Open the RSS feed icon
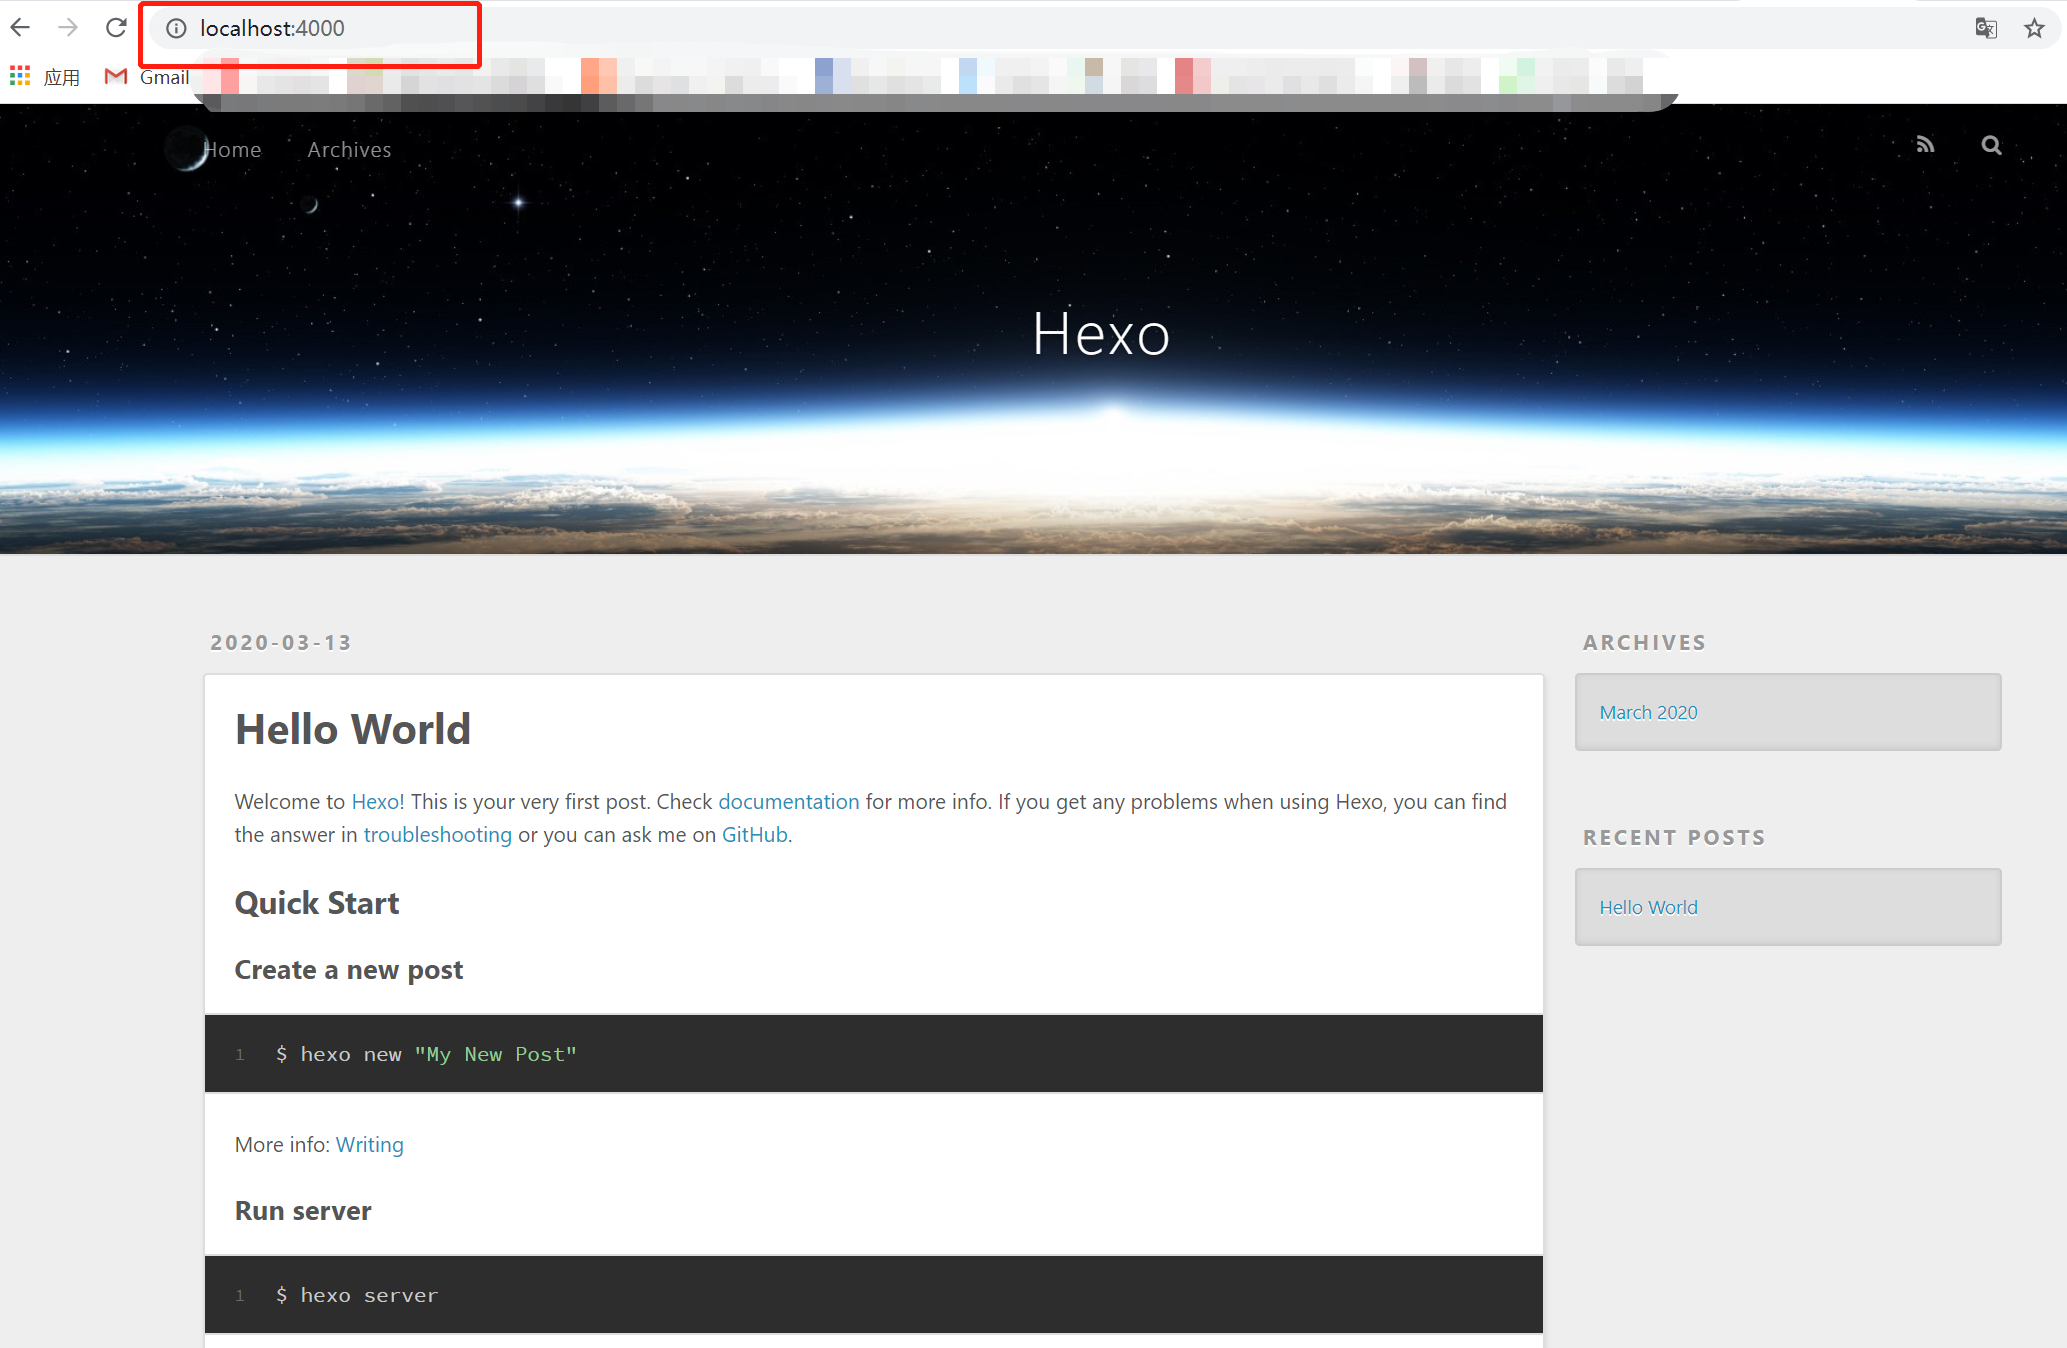Screen dimensions: 2067x1348 [1925, 145]
